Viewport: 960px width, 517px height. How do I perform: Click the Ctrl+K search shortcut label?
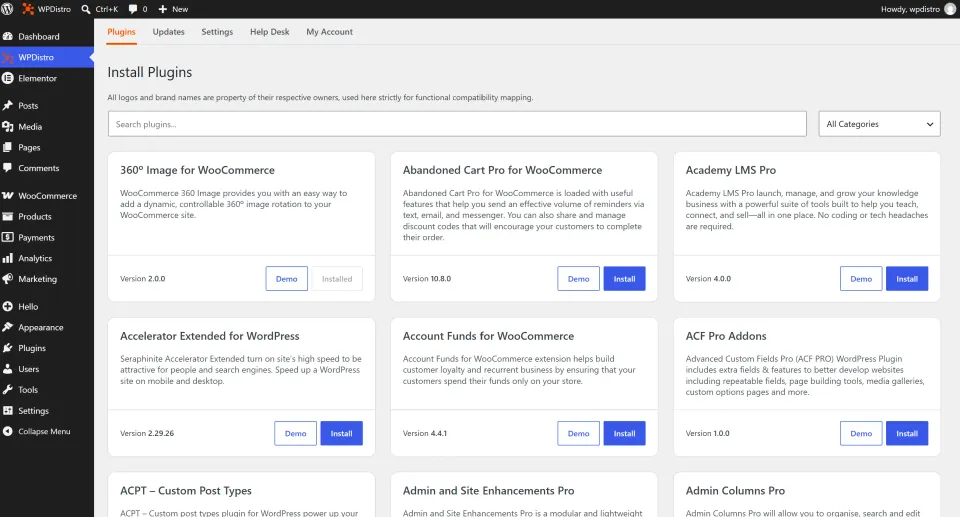107,9
